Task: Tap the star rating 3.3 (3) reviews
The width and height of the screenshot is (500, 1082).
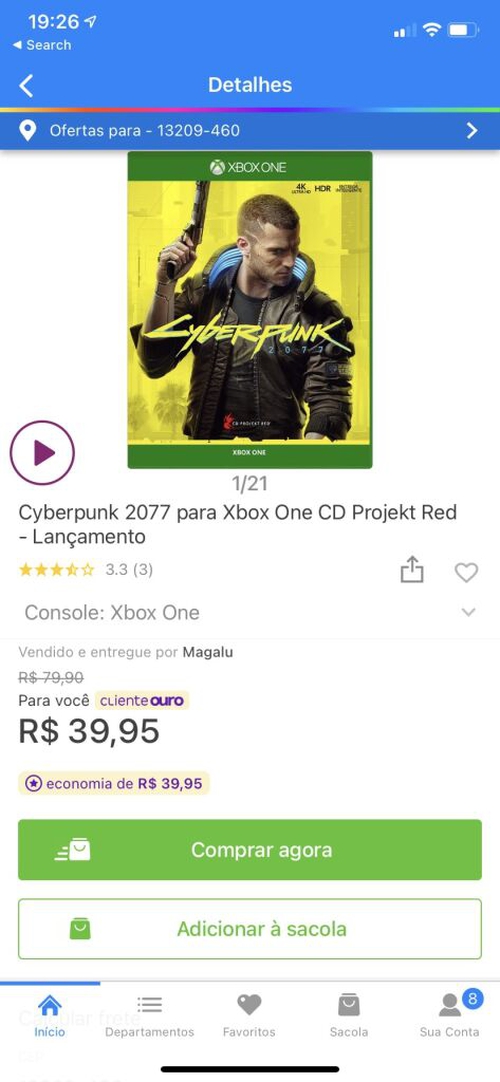Action: (86, 569)
